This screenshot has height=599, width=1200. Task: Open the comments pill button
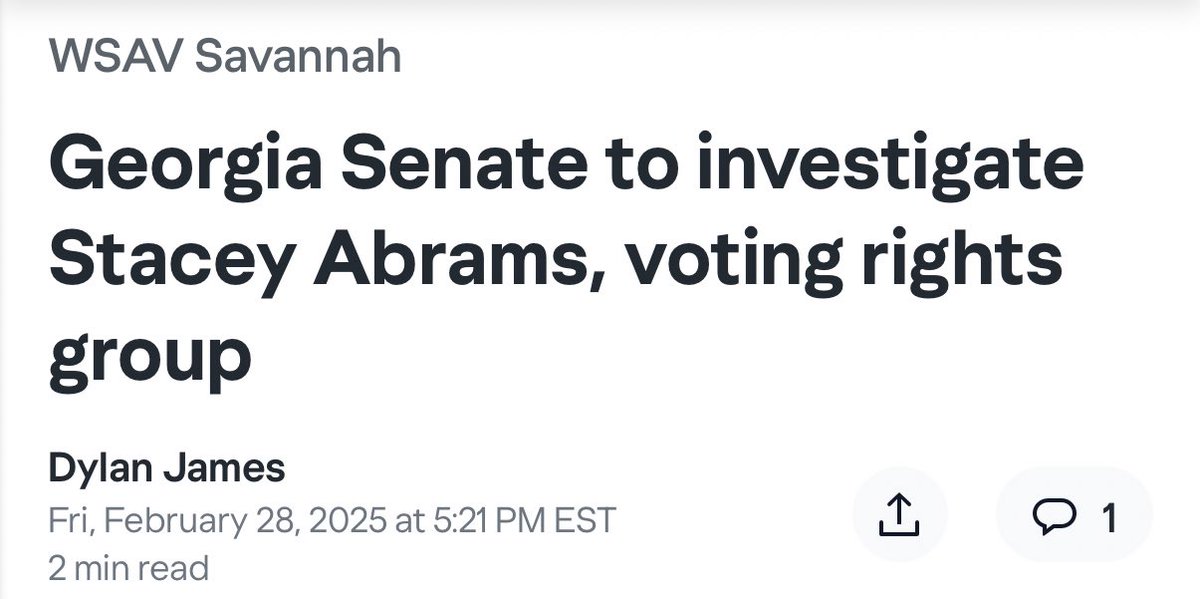tap(1075, 514)
